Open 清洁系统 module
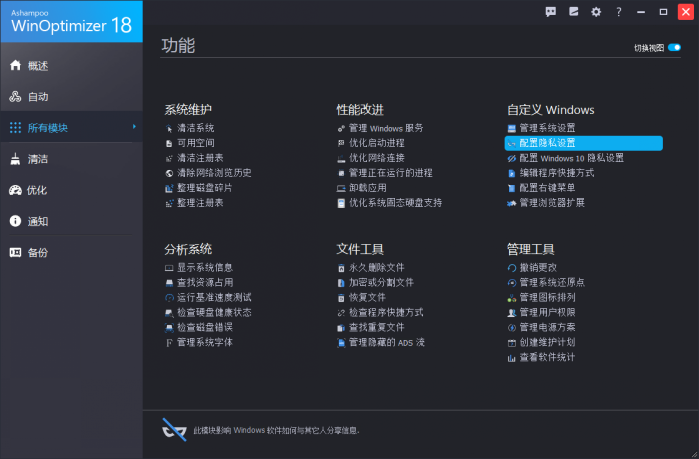The width and height of the screenshot is (699, 459). (x=196, y=128)
